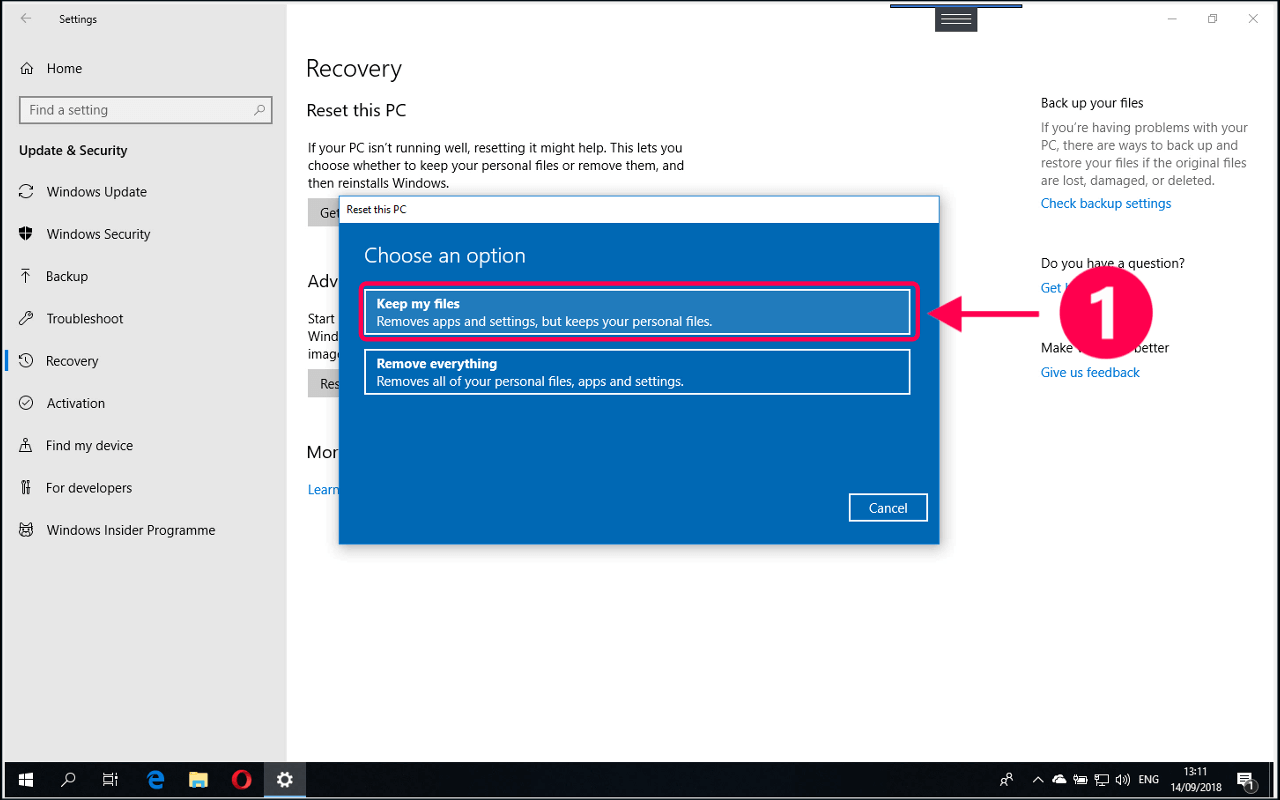Screen dimensions: 1280x800
Task: Open Windows Insider Programme page
Action: tap(130, 530)
